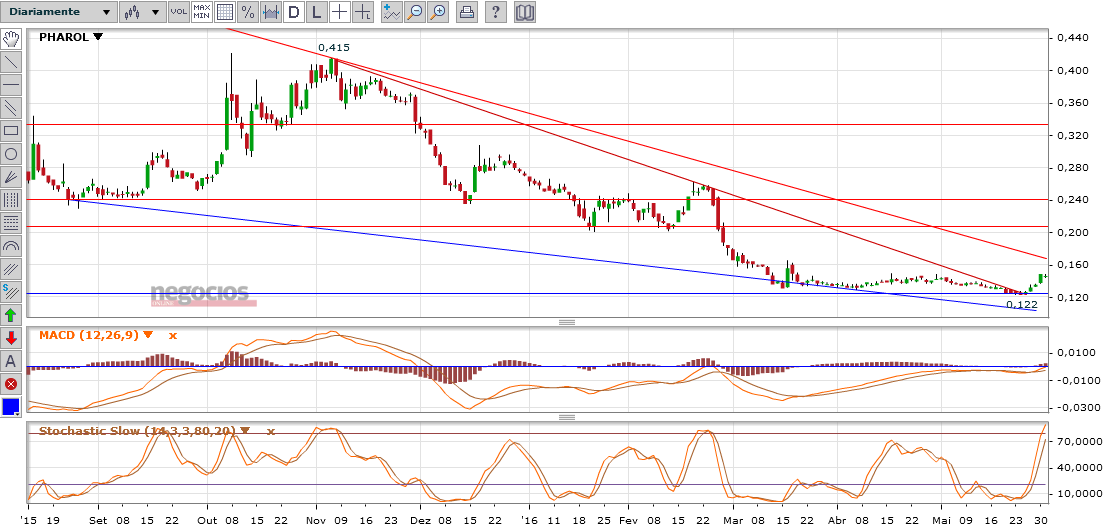
Task: Zoom in with the plus magnifier
Action: pyautogui.click(x=437, y=13)
